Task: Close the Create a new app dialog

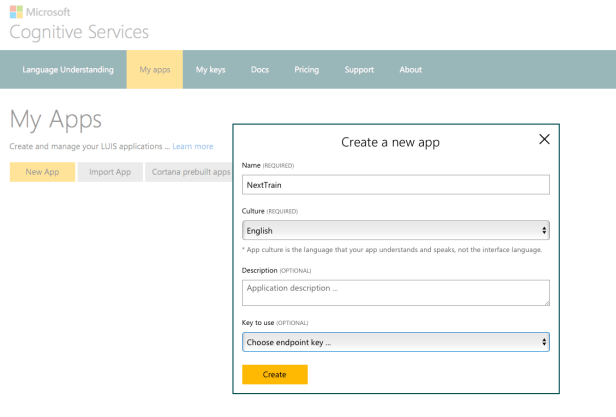Action: click(x=544, y=140)
